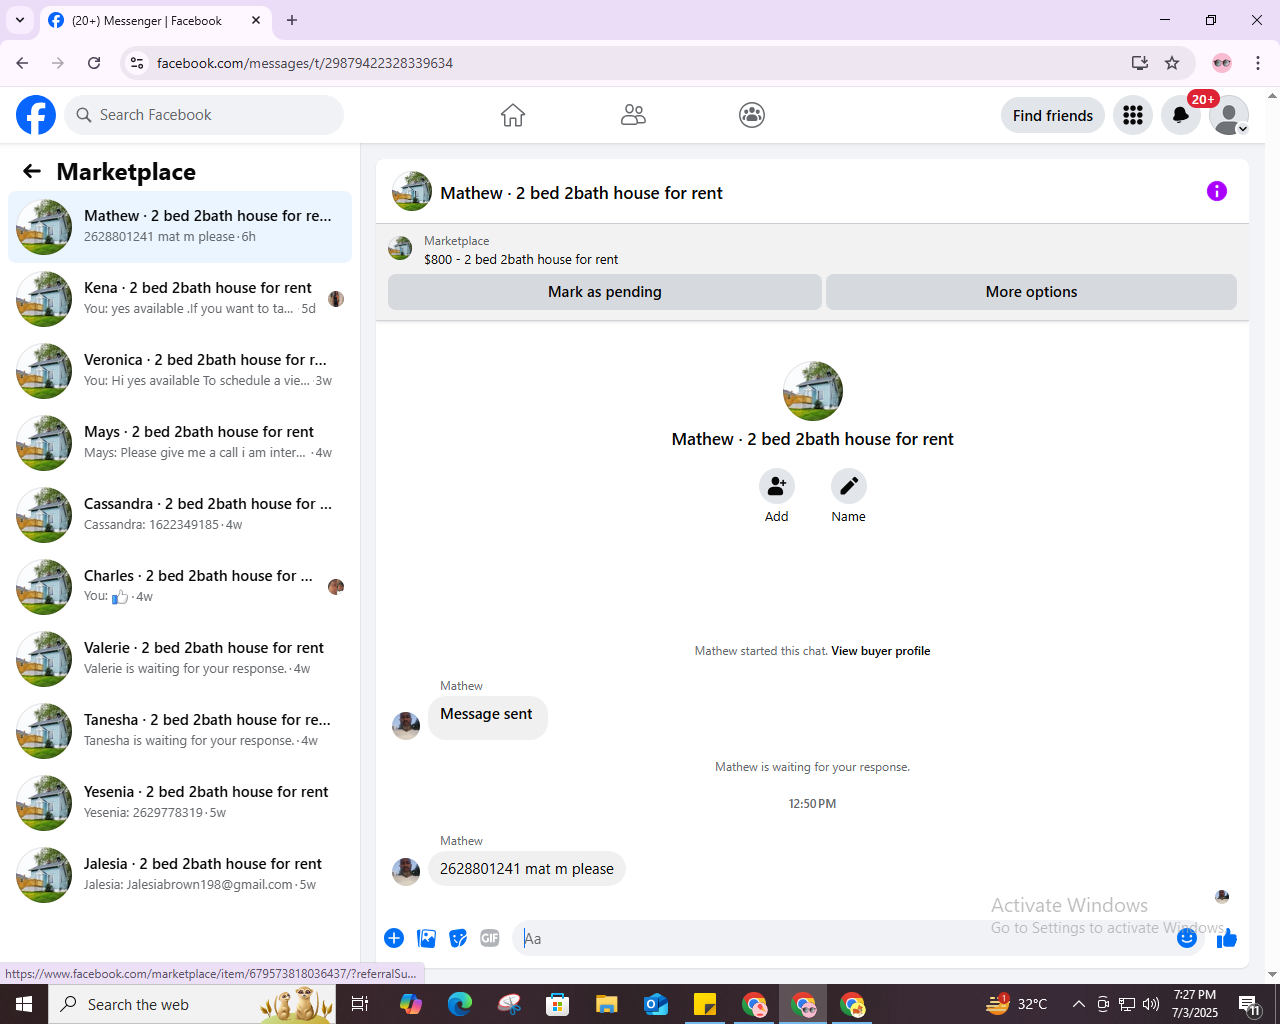1280x1024 pixels.
Task: Open the Friends icon in top navigation
Action: point(633,115)
